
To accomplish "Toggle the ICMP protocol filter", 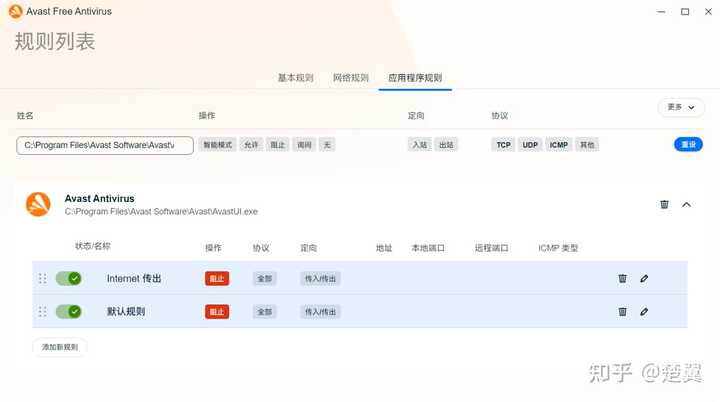I will click(559, 145).
